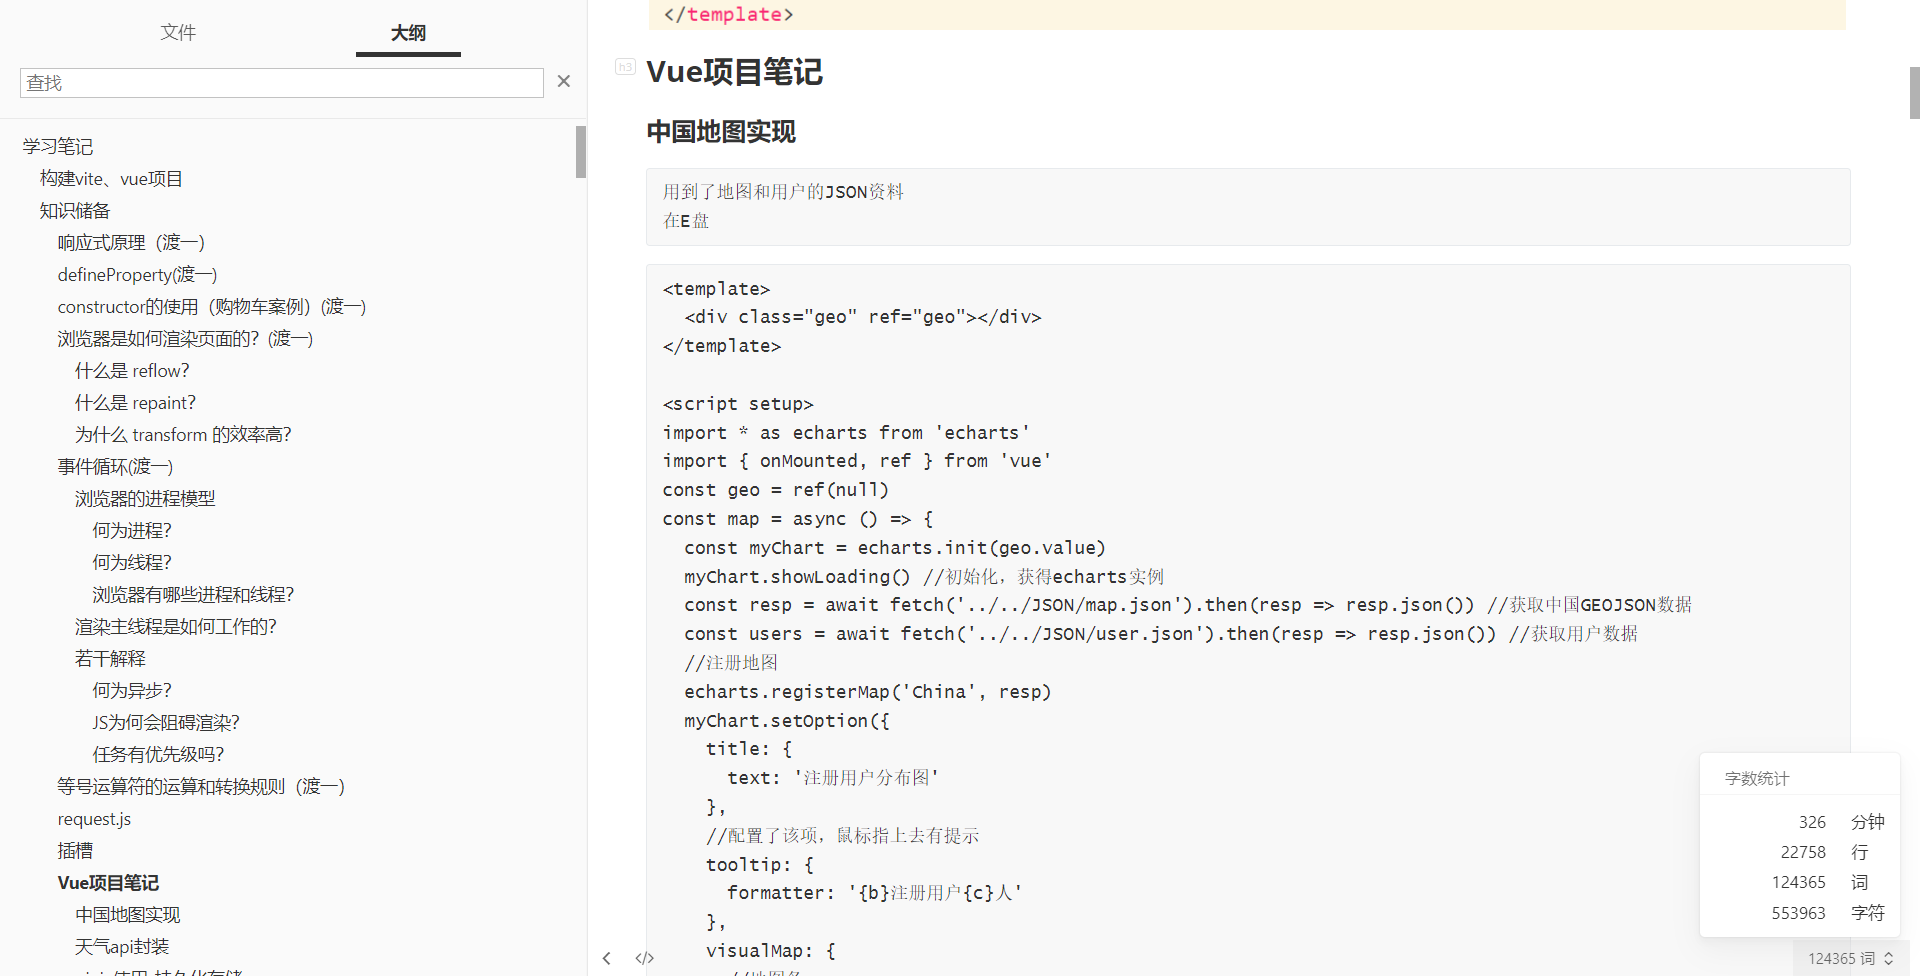Select 浏览器是如何渲染页面的? outline item
The width and height of the screenshot is (1920, 976).
click(x=185, y=339)
